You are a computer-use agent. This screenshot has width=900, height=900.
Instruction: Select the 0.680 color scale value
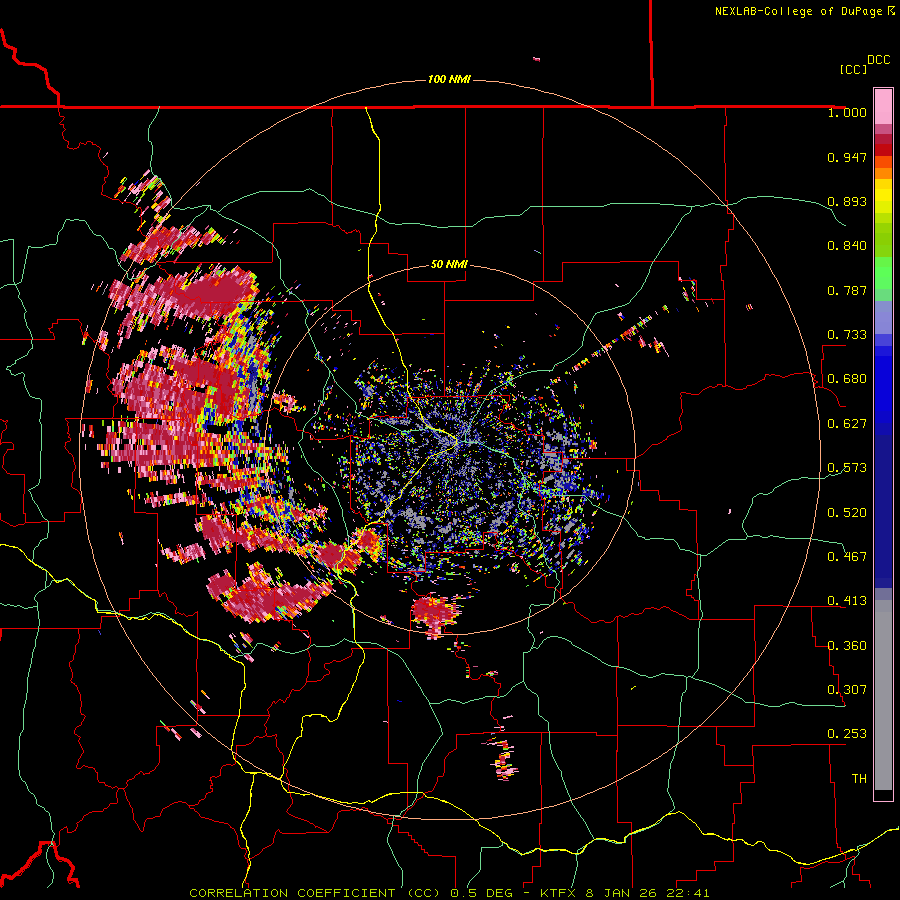point(847,379)
